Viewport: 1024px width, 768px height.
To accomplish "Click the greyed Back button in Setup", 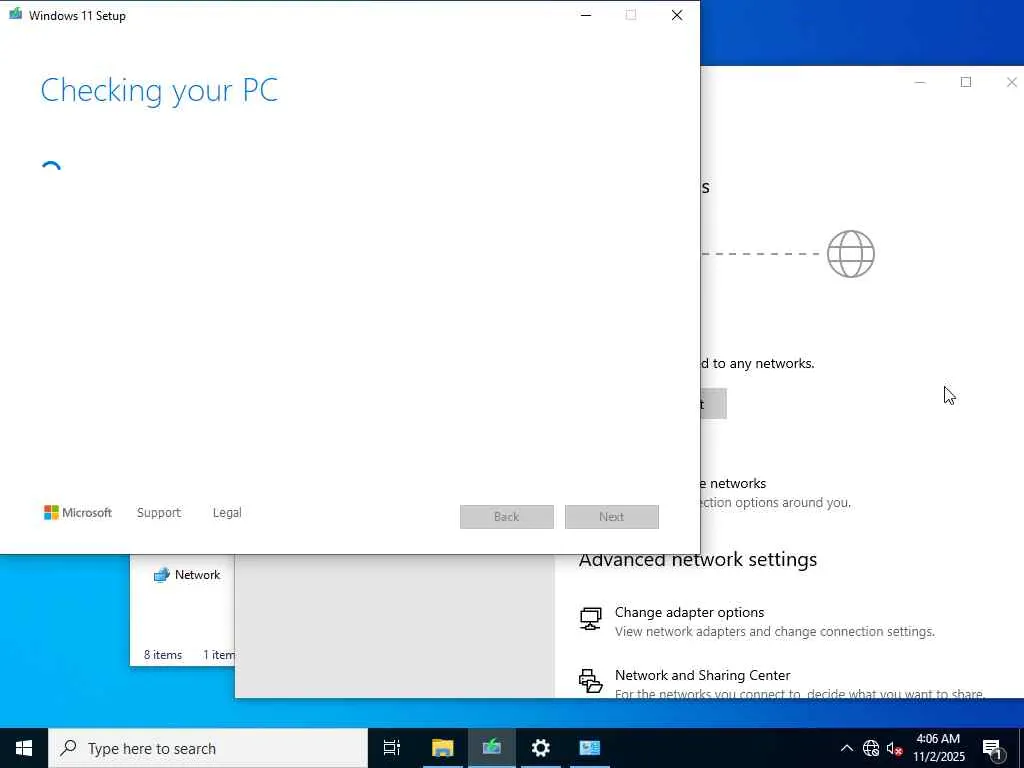I will tap(507, 517).
